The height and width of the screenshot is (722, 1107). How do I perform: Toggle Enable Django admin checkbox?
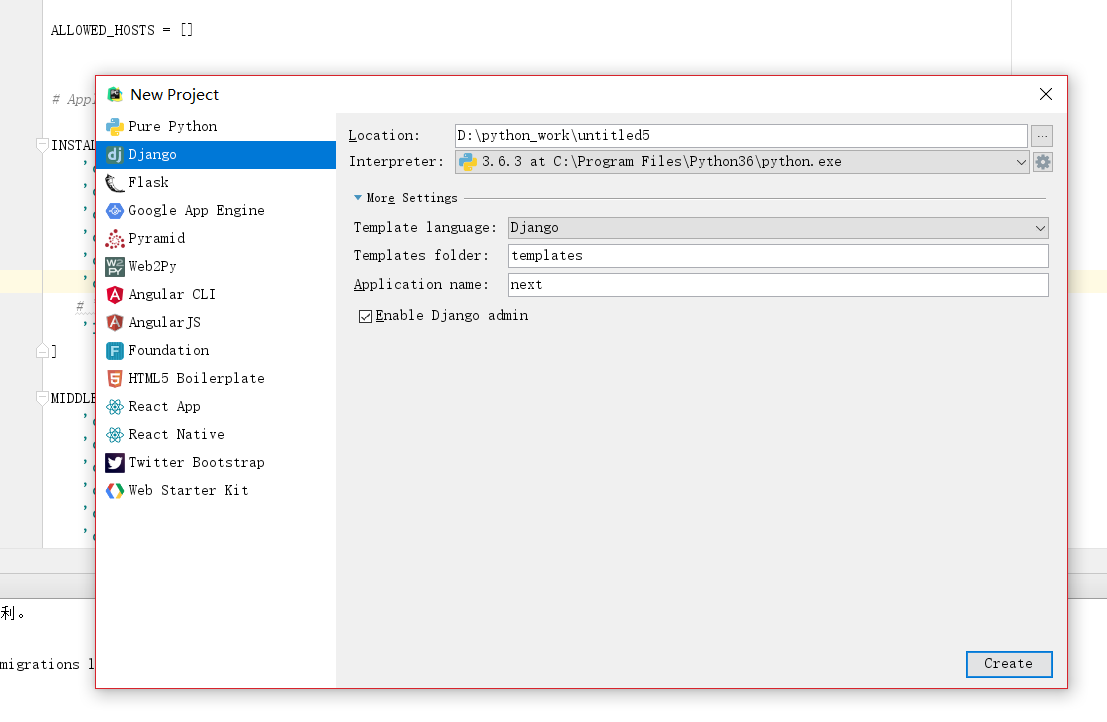pyautogui.click(x=365, y=316)
